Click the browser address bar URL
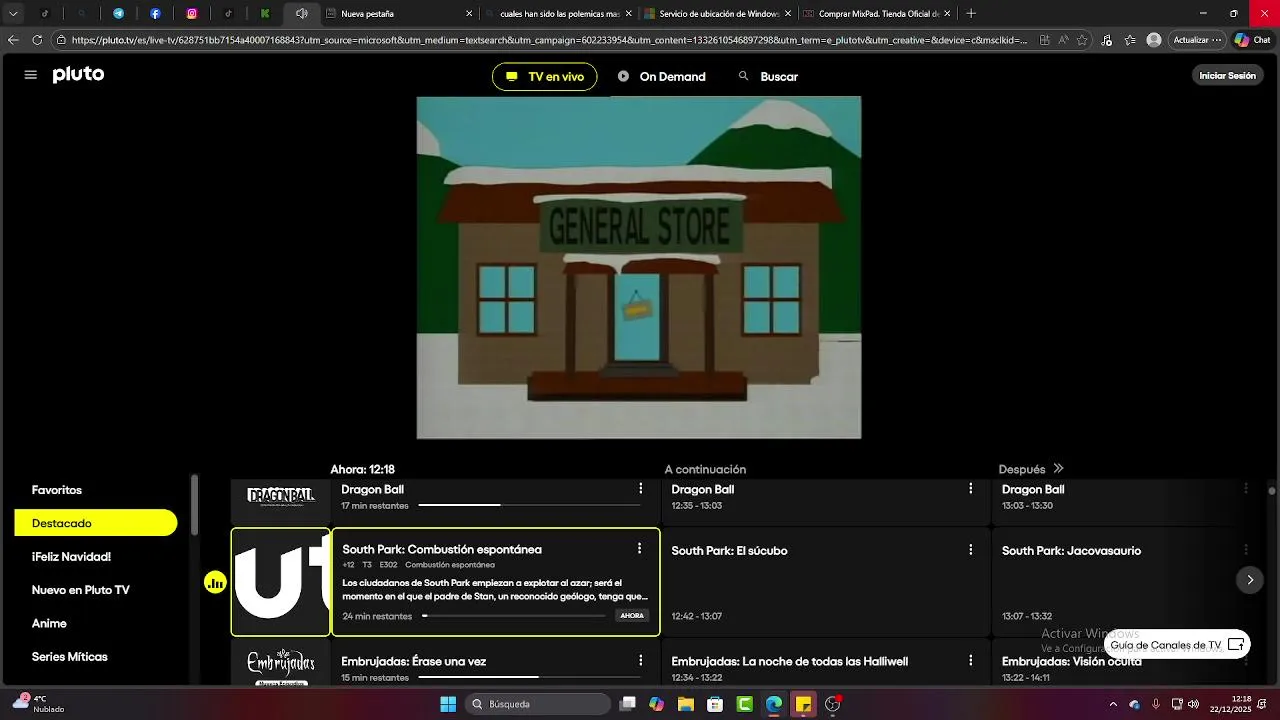The image size is (1280, 720). tap(549, 40)
